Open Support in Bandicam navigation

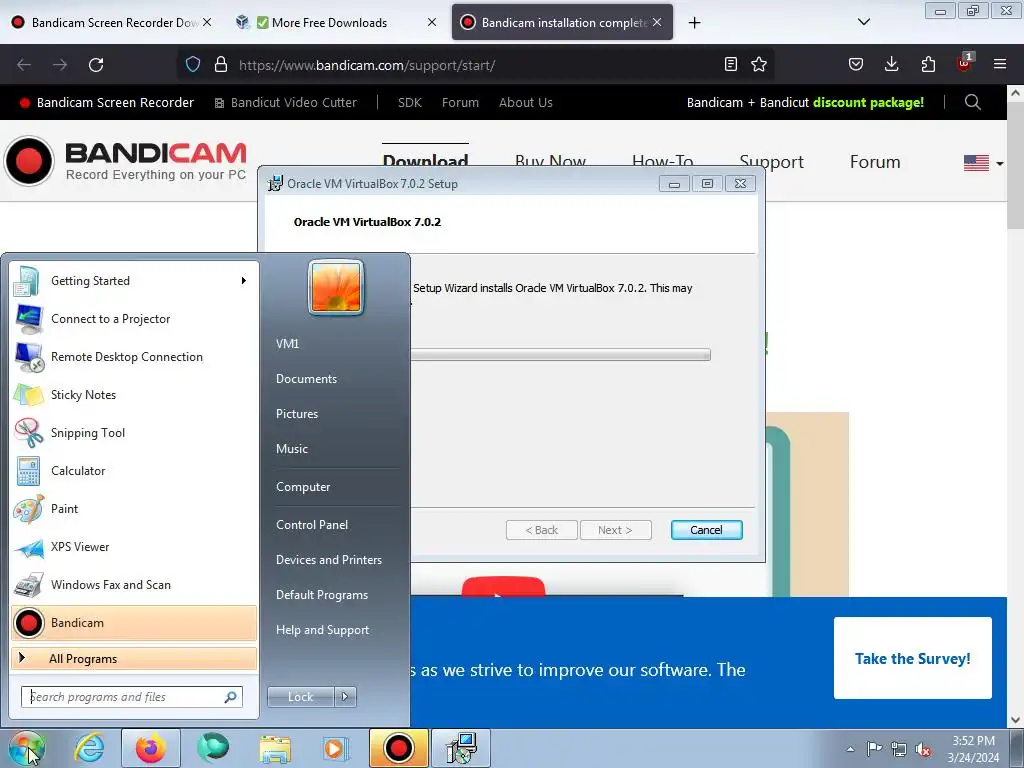[771, 162]
